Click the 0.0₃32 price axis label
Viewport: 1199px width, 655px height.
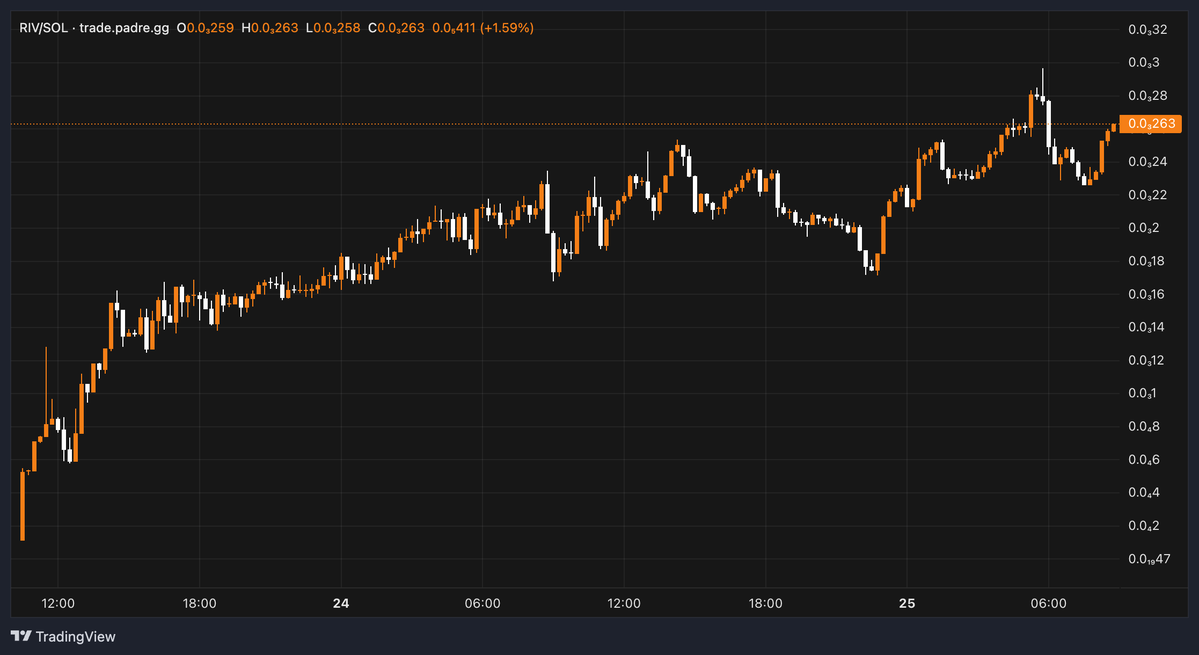tap(1148, 30)
